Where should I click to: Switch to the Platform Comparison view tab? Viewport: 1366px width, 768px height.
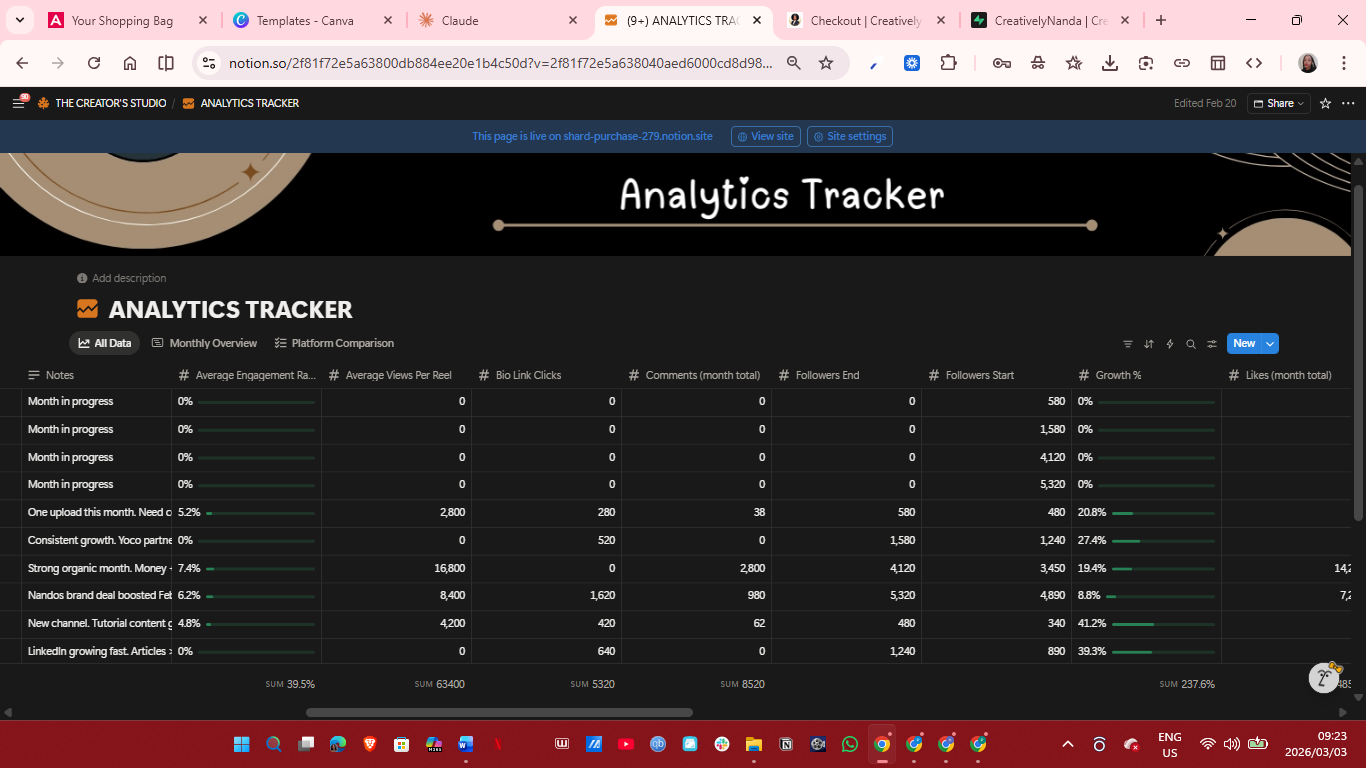click(x=334, y=343)
